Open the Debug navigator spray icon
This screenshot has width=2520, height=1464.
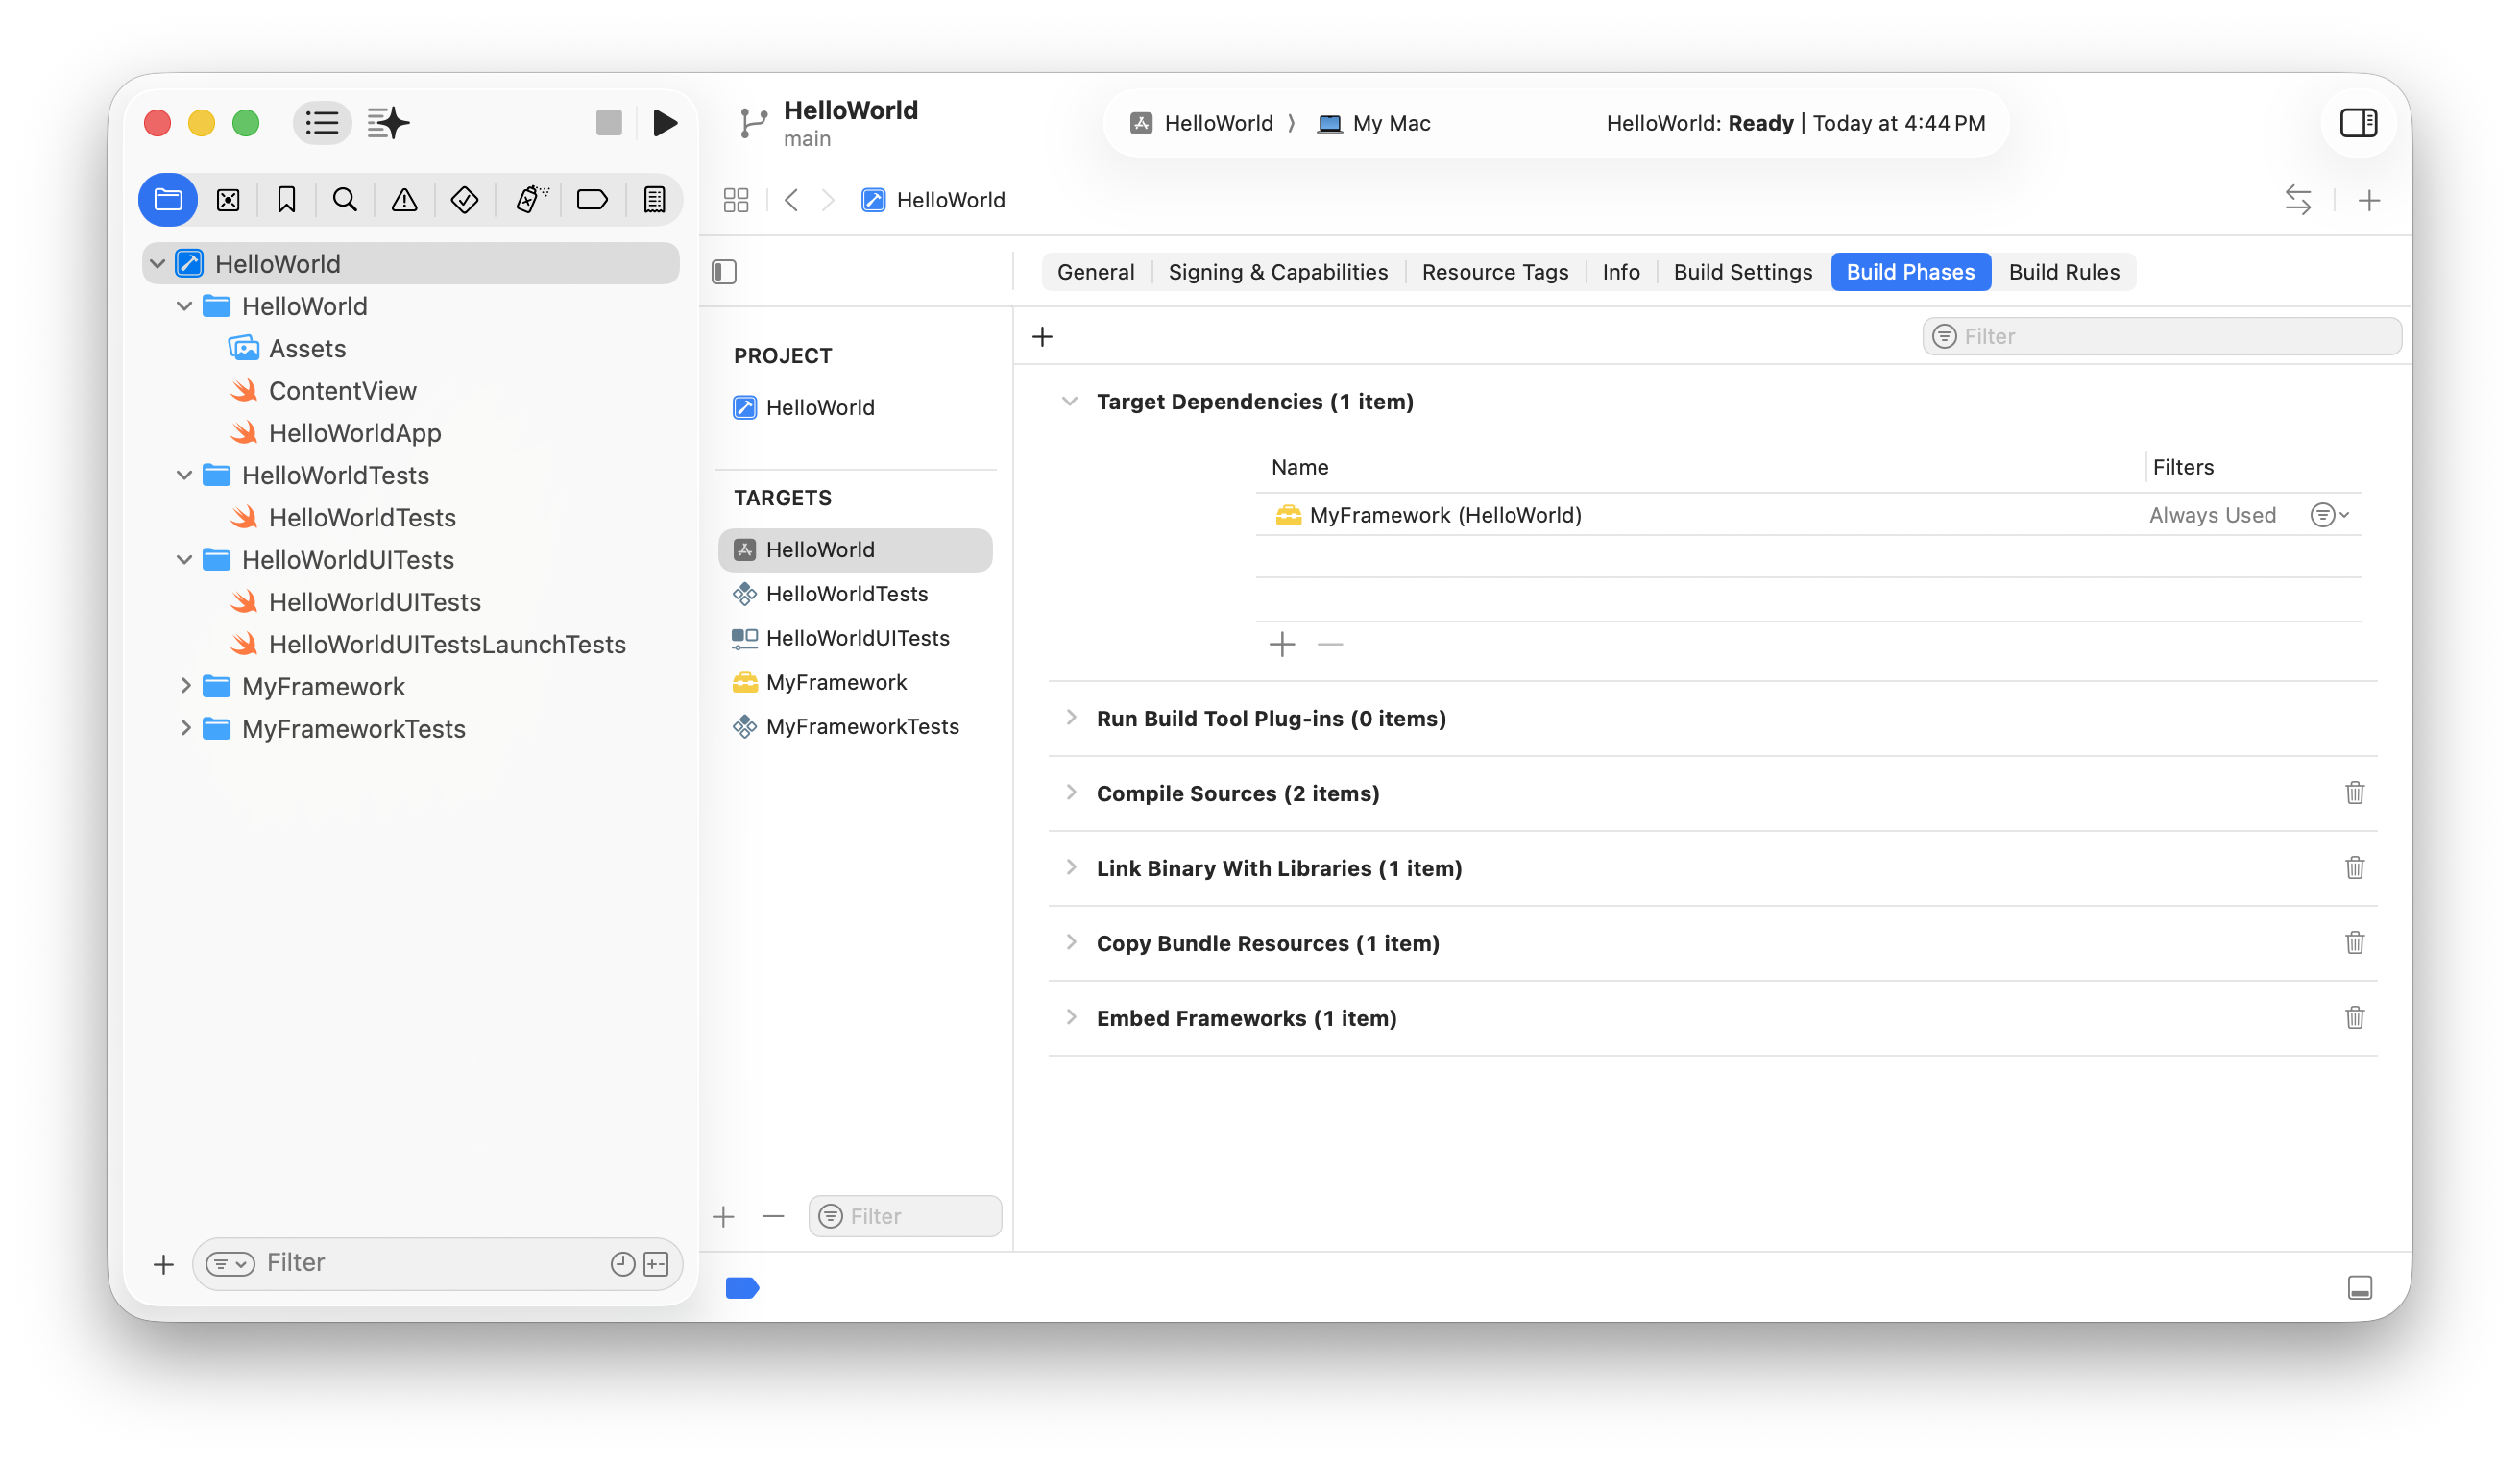click(x=531, y=200)
